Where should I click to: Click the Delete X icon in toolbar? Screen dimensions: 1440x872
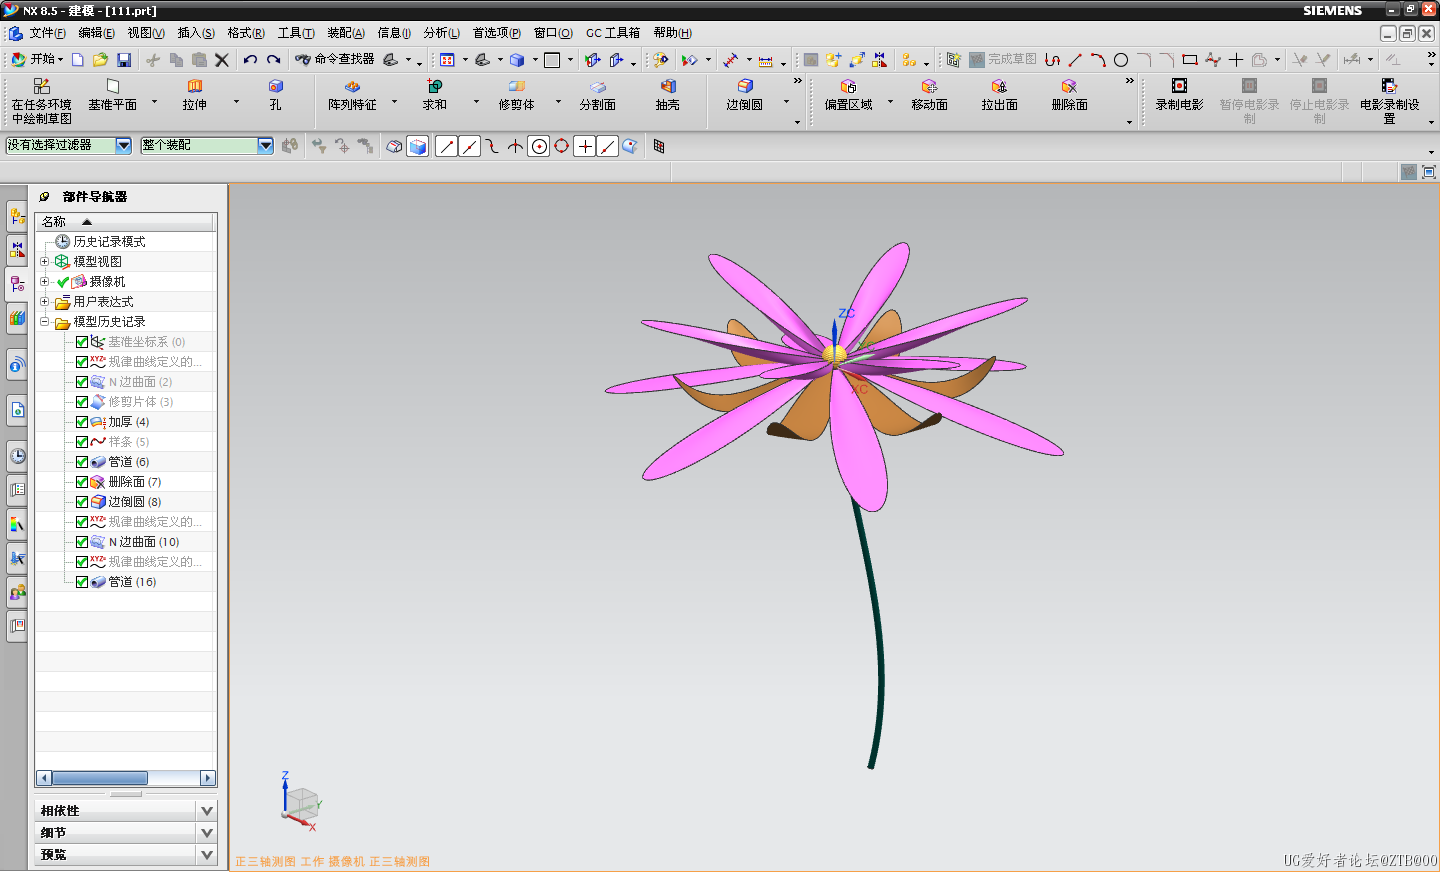click(222, 60)
